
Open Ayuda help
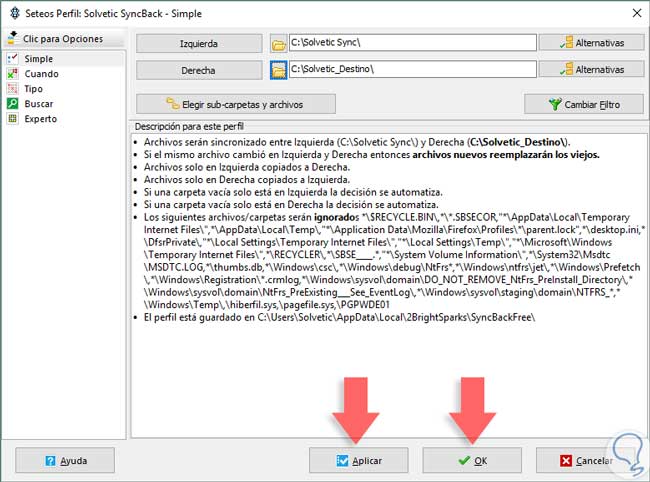click(65, 460)
